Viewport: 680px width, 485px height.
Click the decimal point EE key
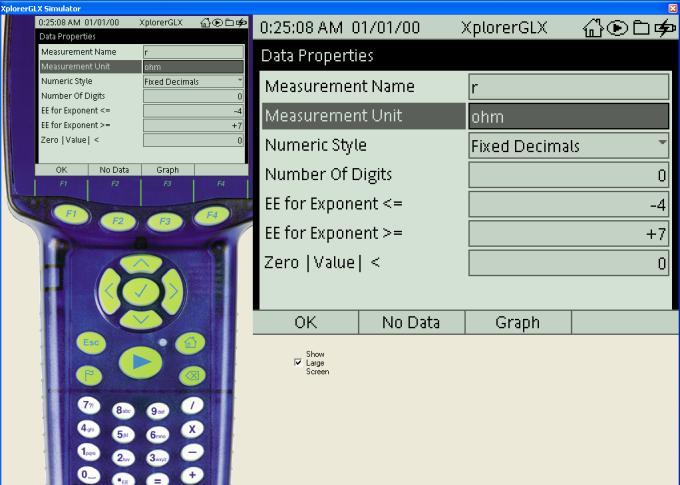(123, 480)
